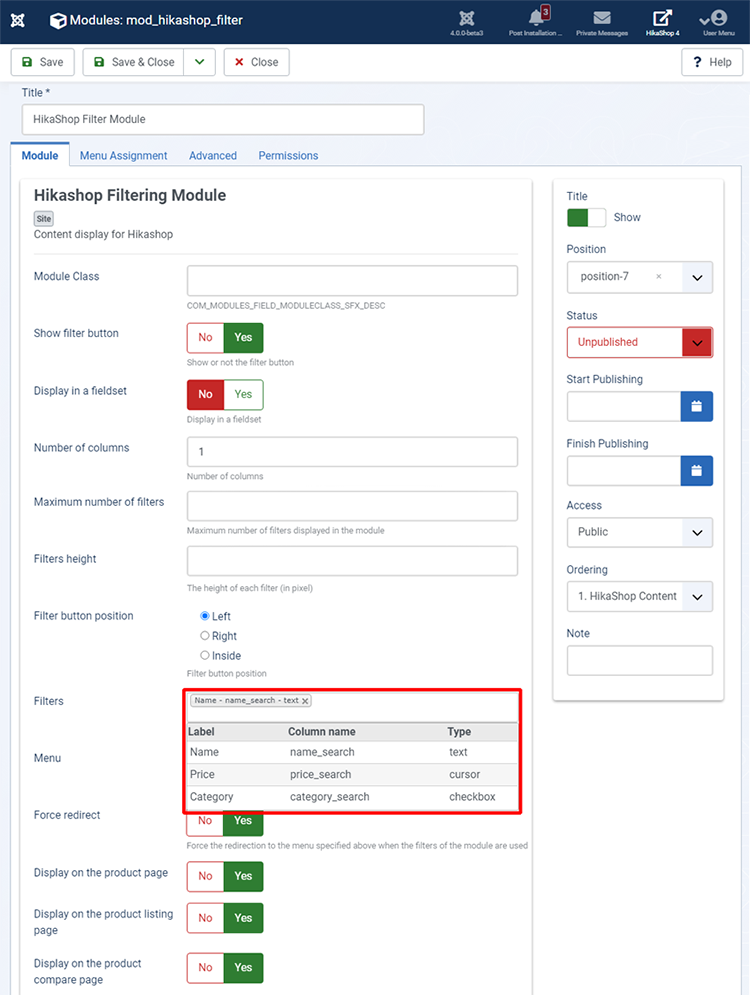Select Inside filter button position
This screenshot has height=995, width=750.
205,655
